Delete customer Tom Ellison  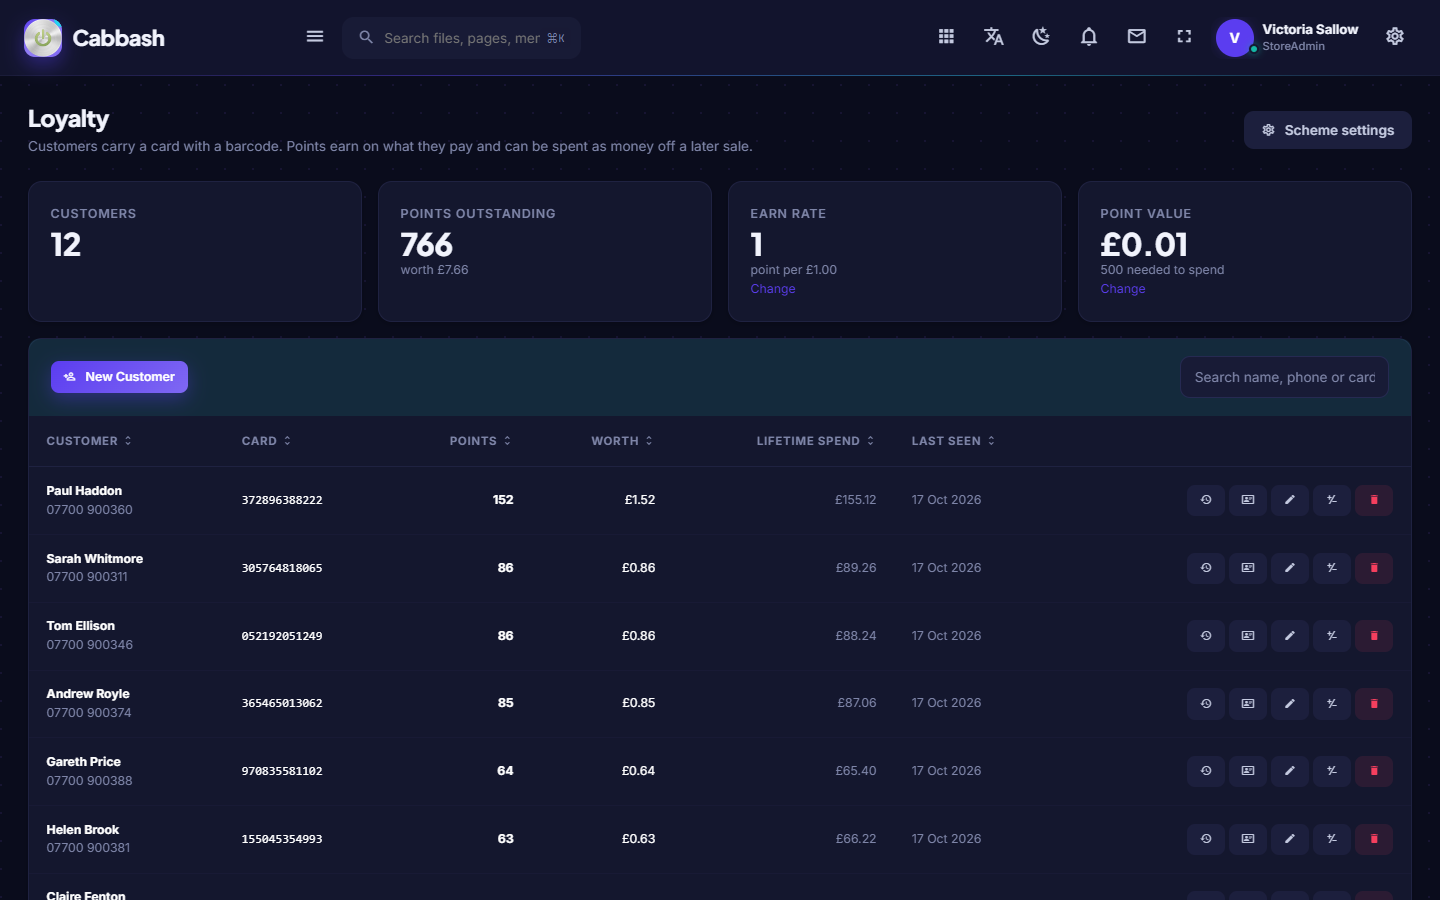(1374, 636)
